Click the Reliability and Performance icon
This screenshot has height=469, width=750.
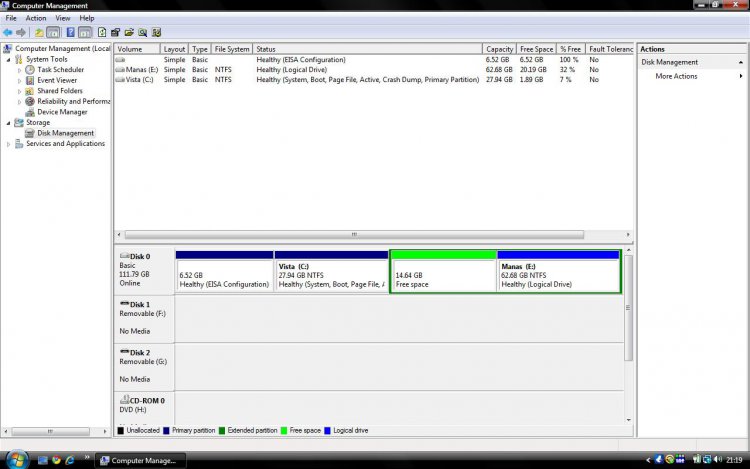point(30,101)
